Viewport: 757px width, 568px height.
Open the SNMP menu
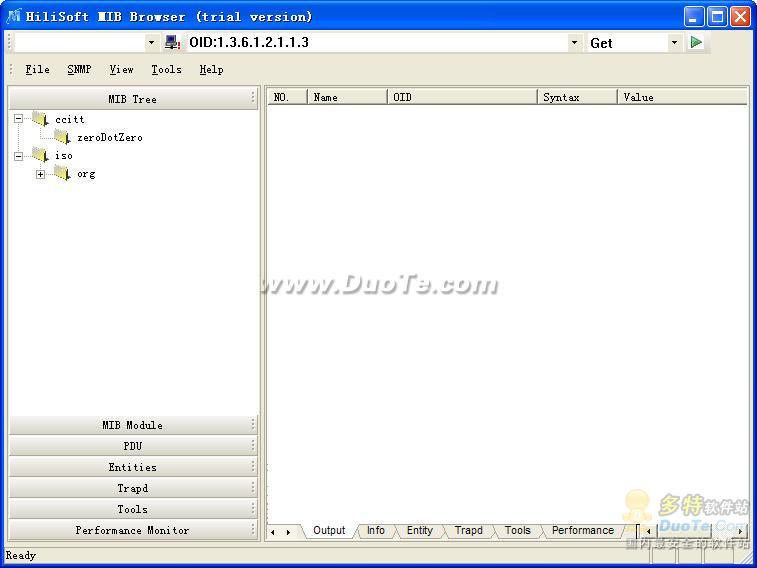[79, 69]
